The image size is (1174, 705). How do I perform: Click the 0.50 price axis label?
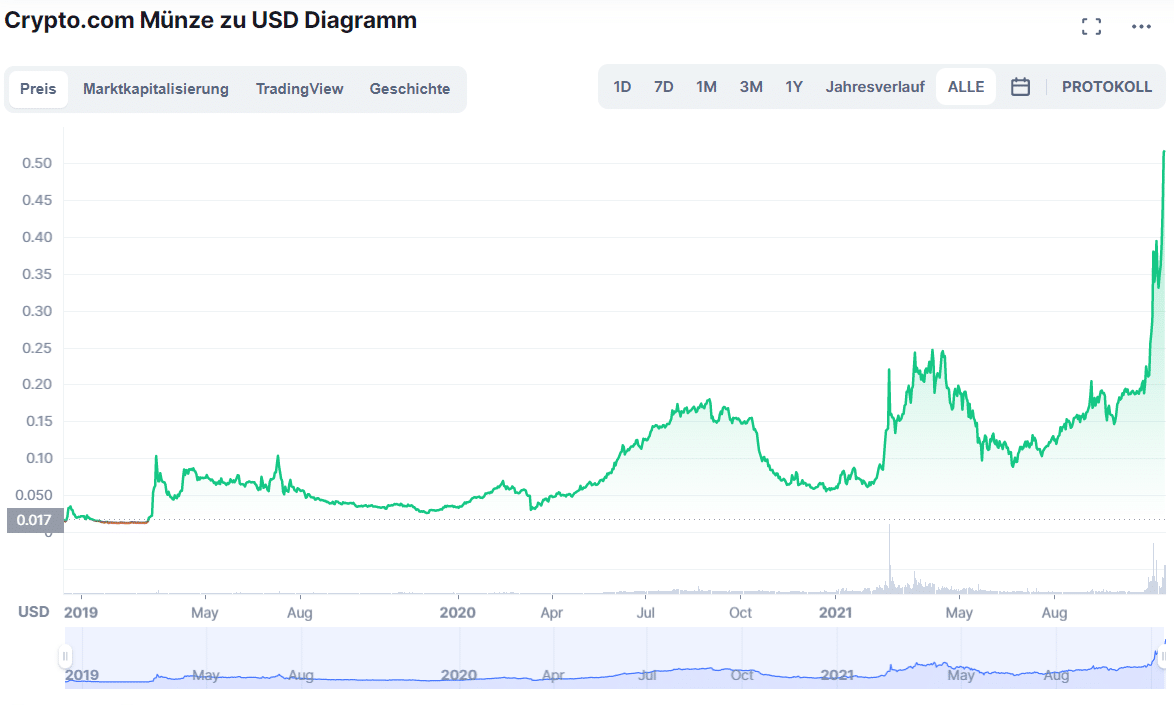(37, 163)
